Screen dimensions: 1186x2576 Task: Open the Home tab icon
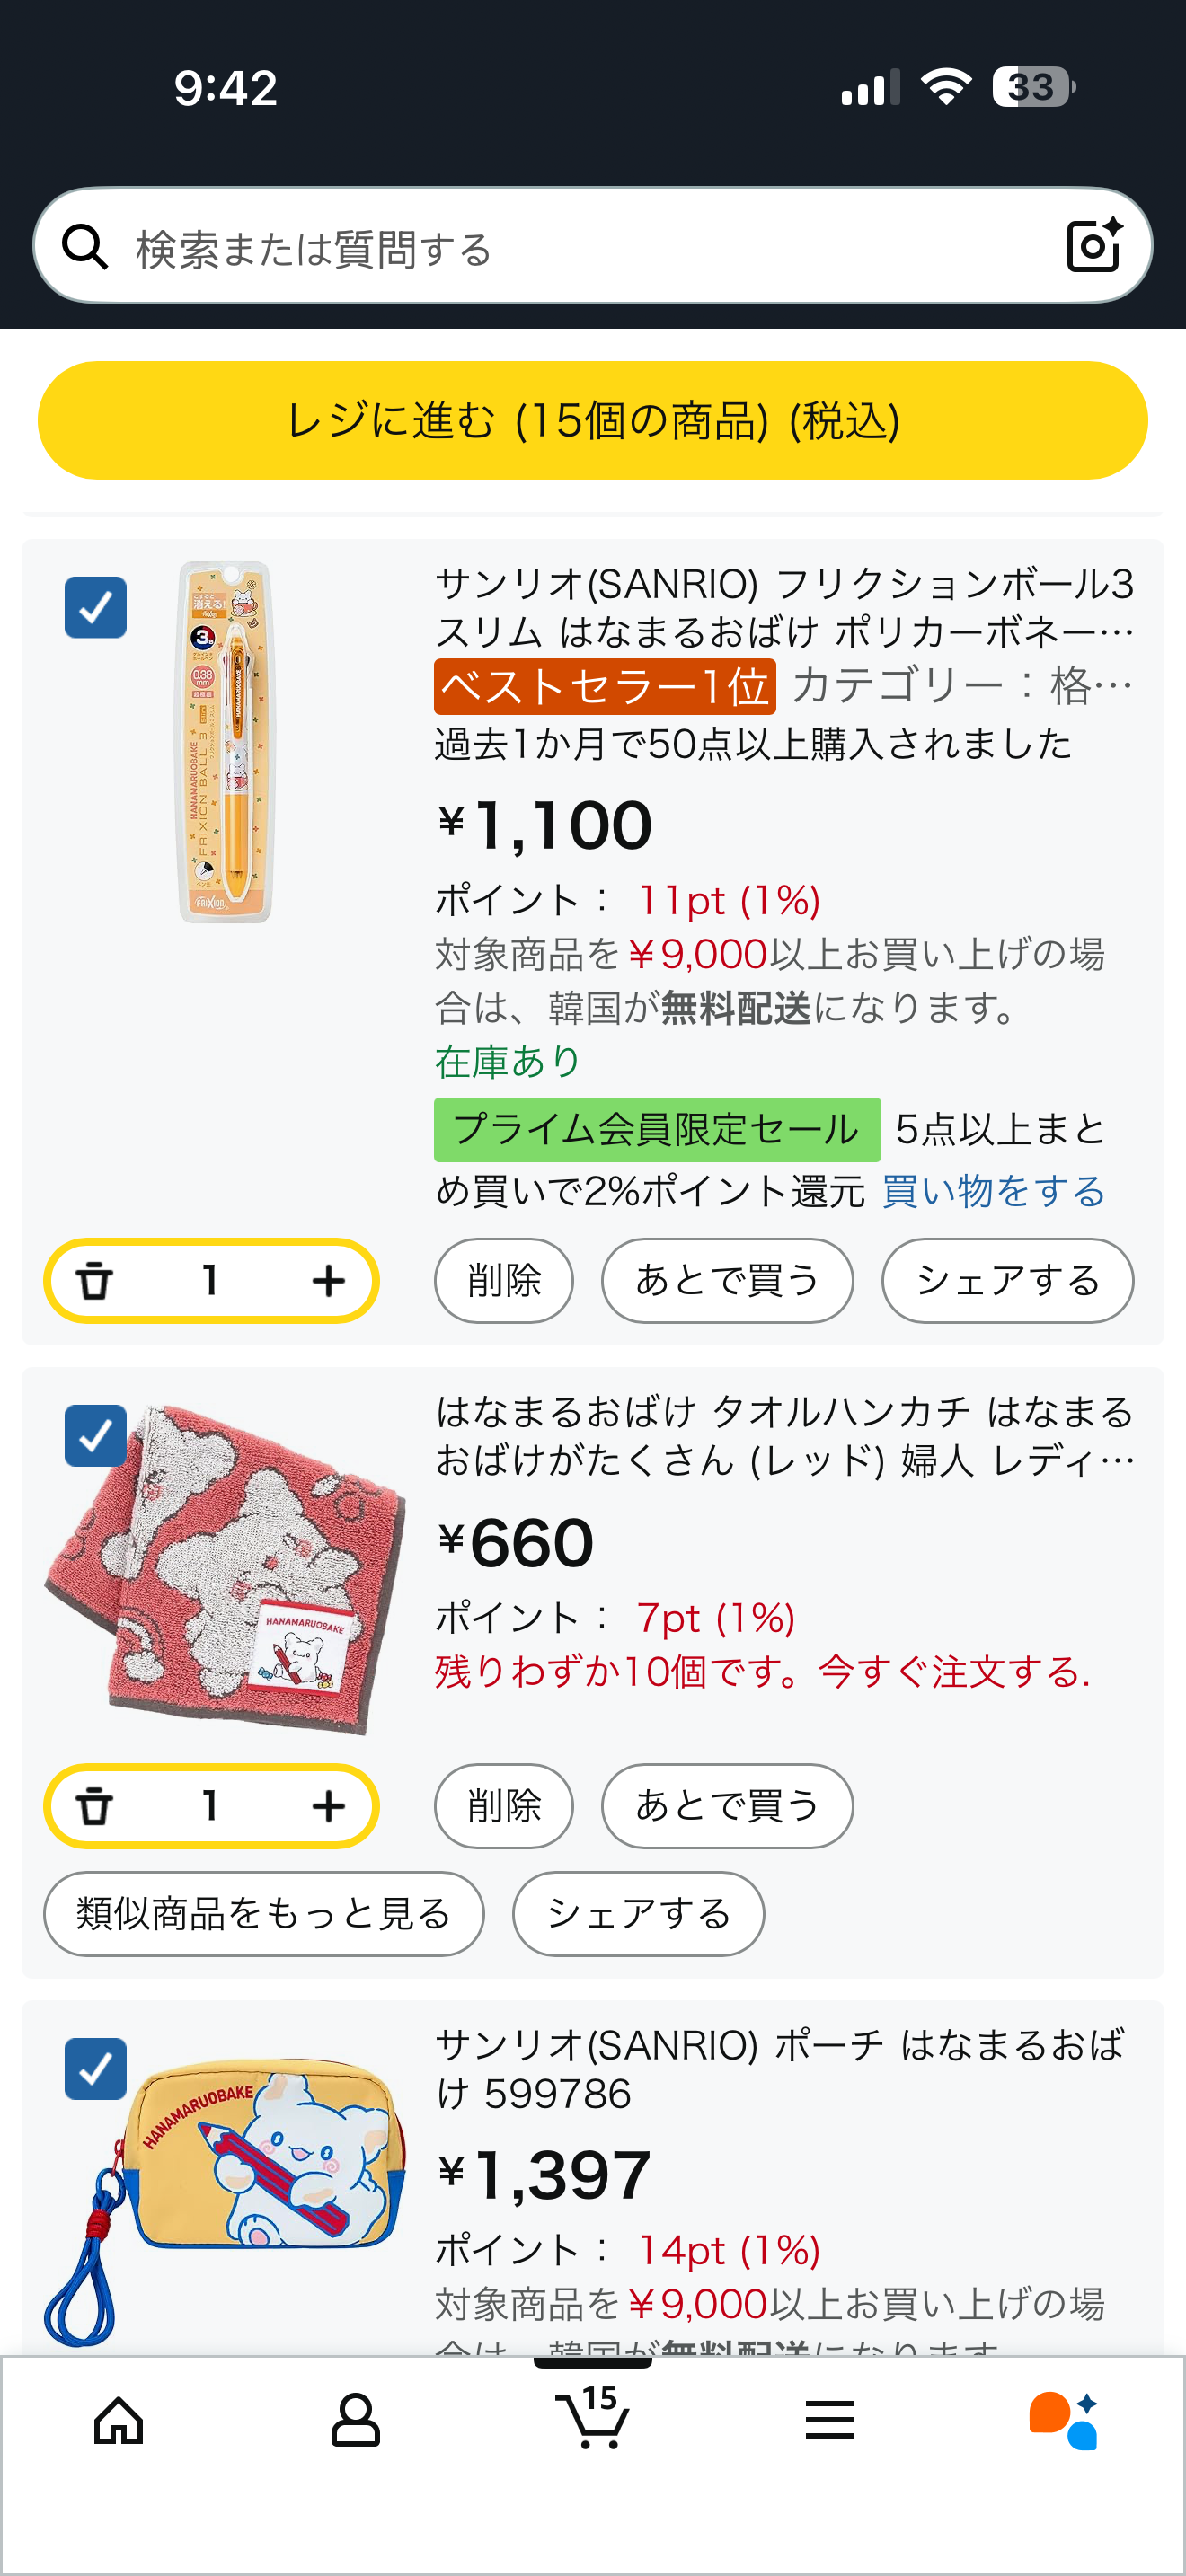coord(119,2420)
